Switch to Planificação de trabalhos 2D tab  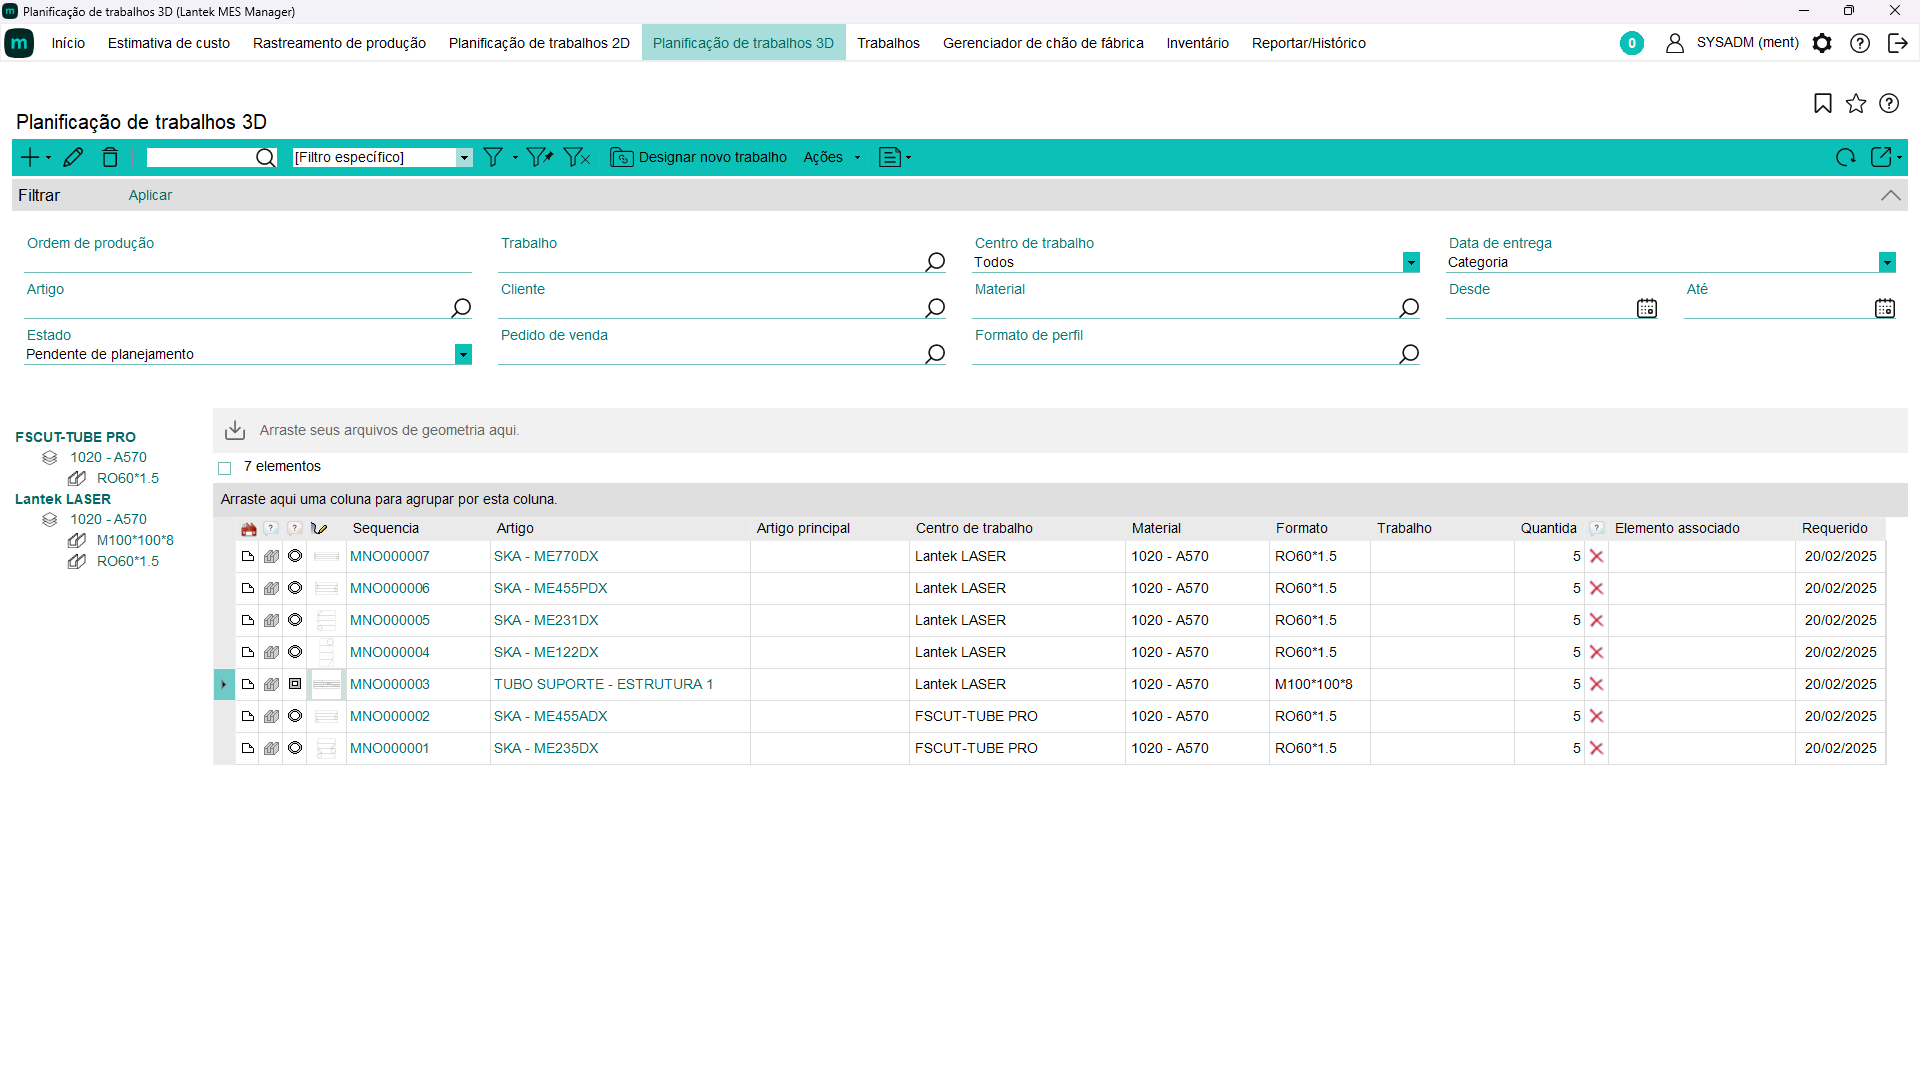click(539, 43)
